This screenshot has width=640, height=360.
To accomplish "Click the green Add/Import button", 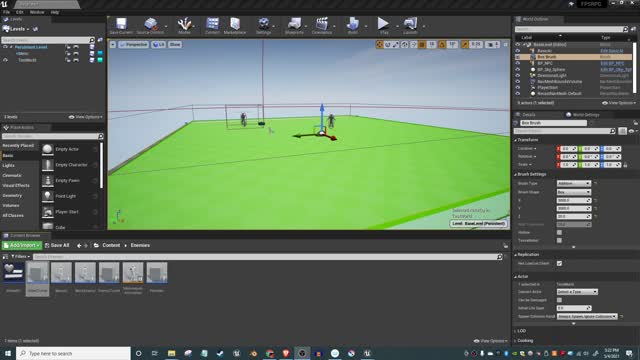I will (x=22, y=245).
